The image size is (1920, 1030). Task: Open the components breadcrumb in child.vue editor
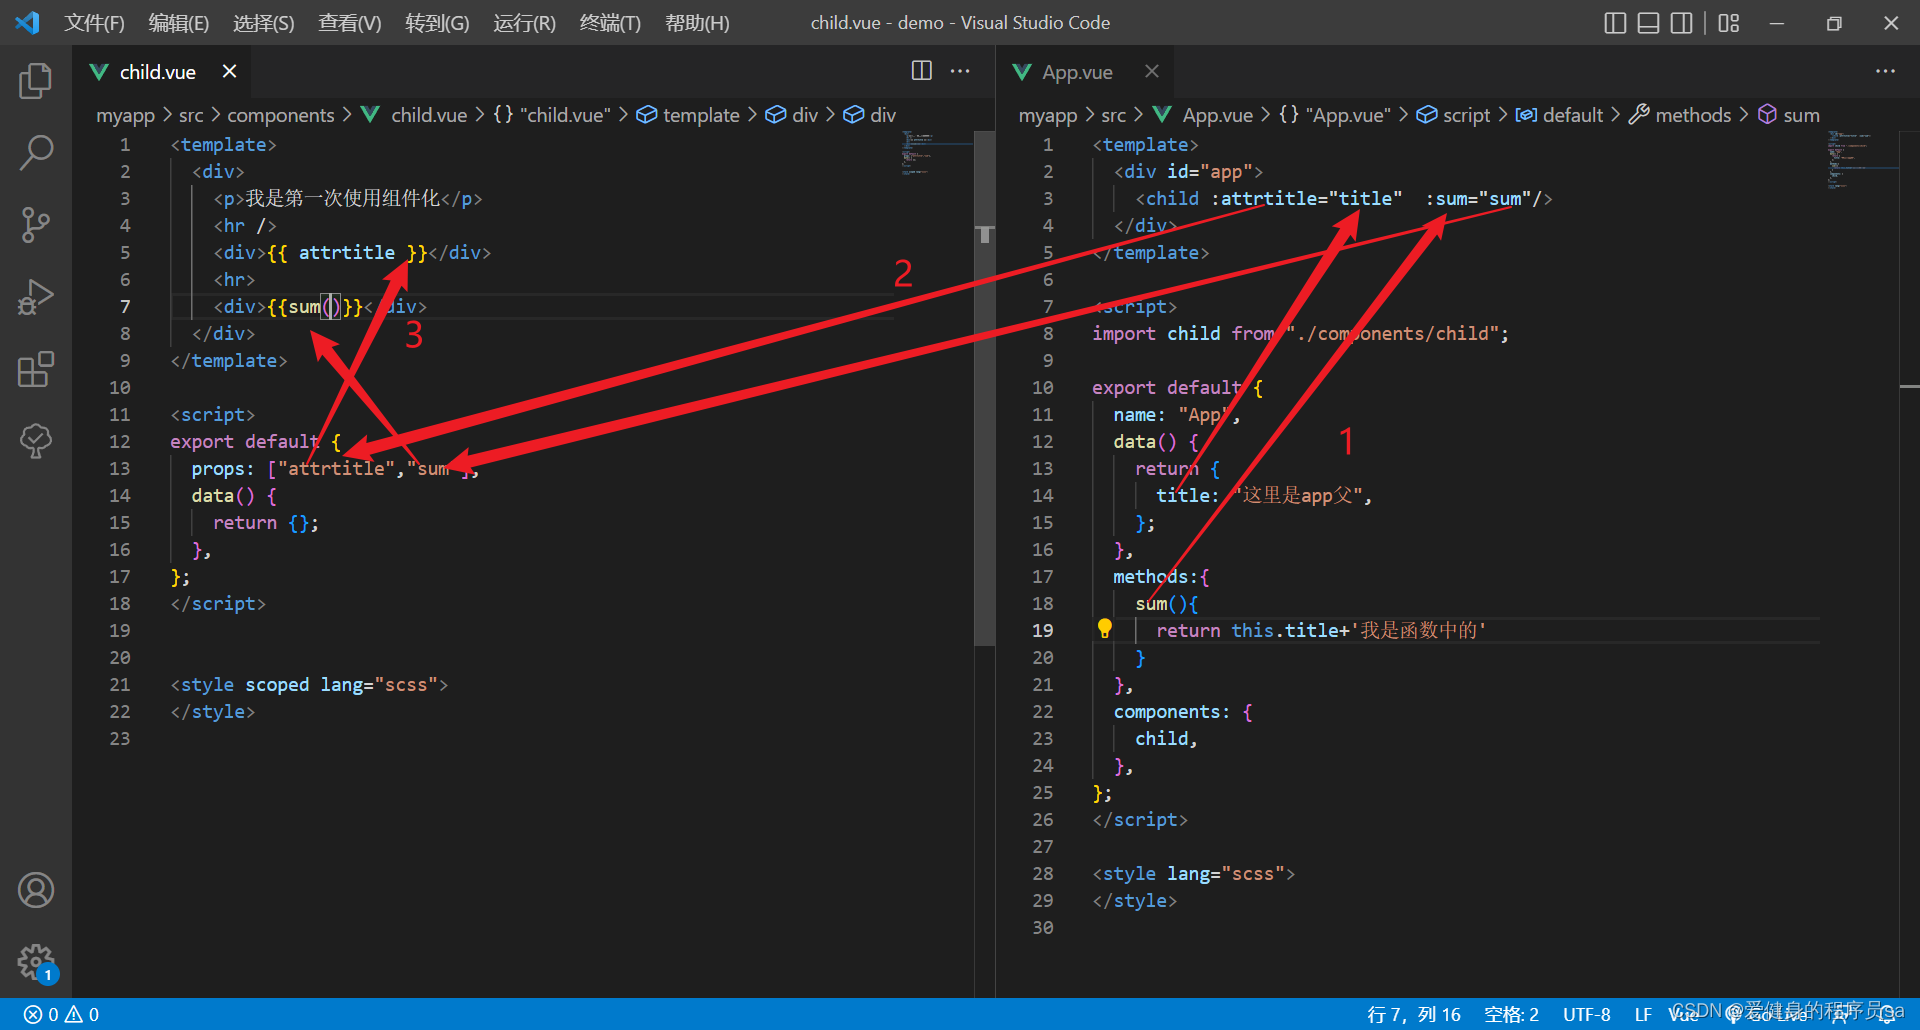[281, 115]
